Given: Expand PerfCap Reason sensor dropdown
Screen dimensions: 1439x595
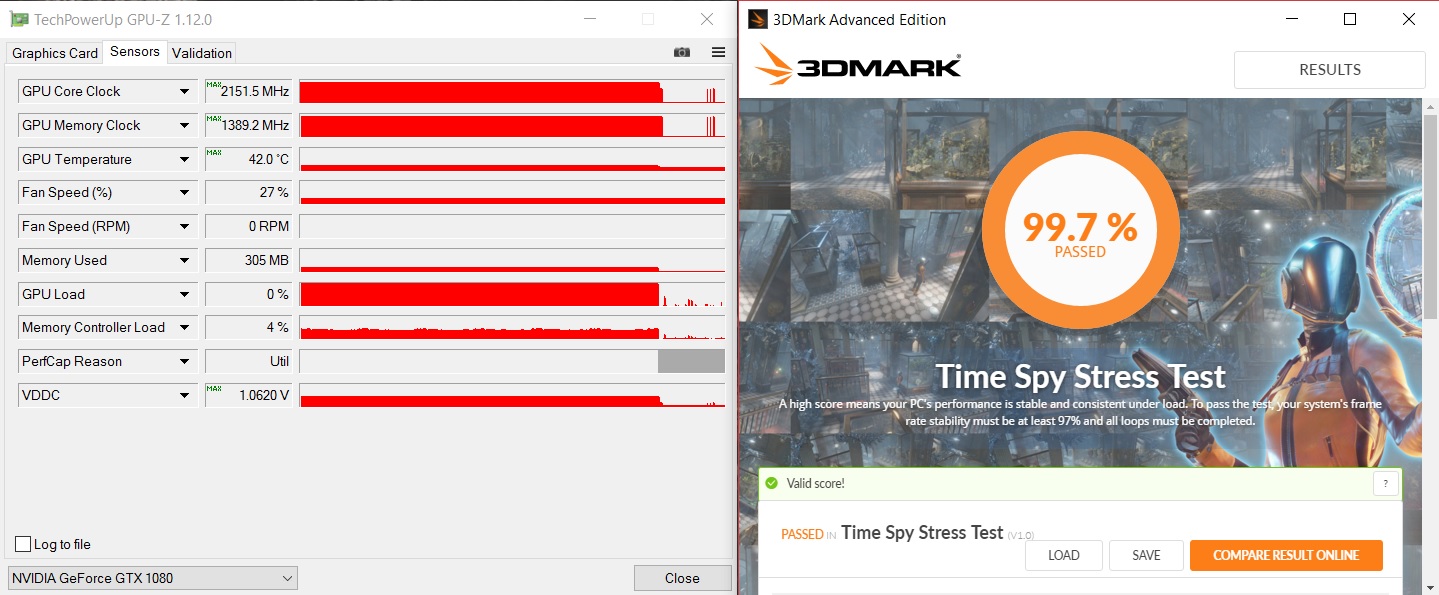Looking at the screenshot, I should [184, 361].
